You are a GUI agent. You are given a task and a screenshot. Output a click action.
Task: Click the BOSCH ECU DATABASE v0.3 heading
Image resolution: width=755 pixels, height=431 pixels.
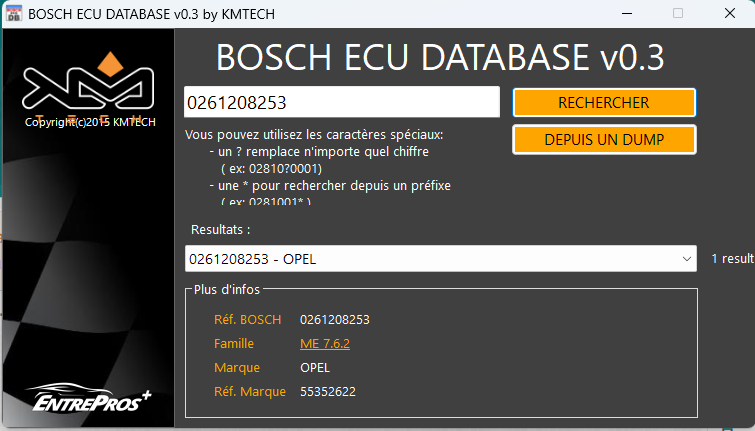[x=440, y=57]
